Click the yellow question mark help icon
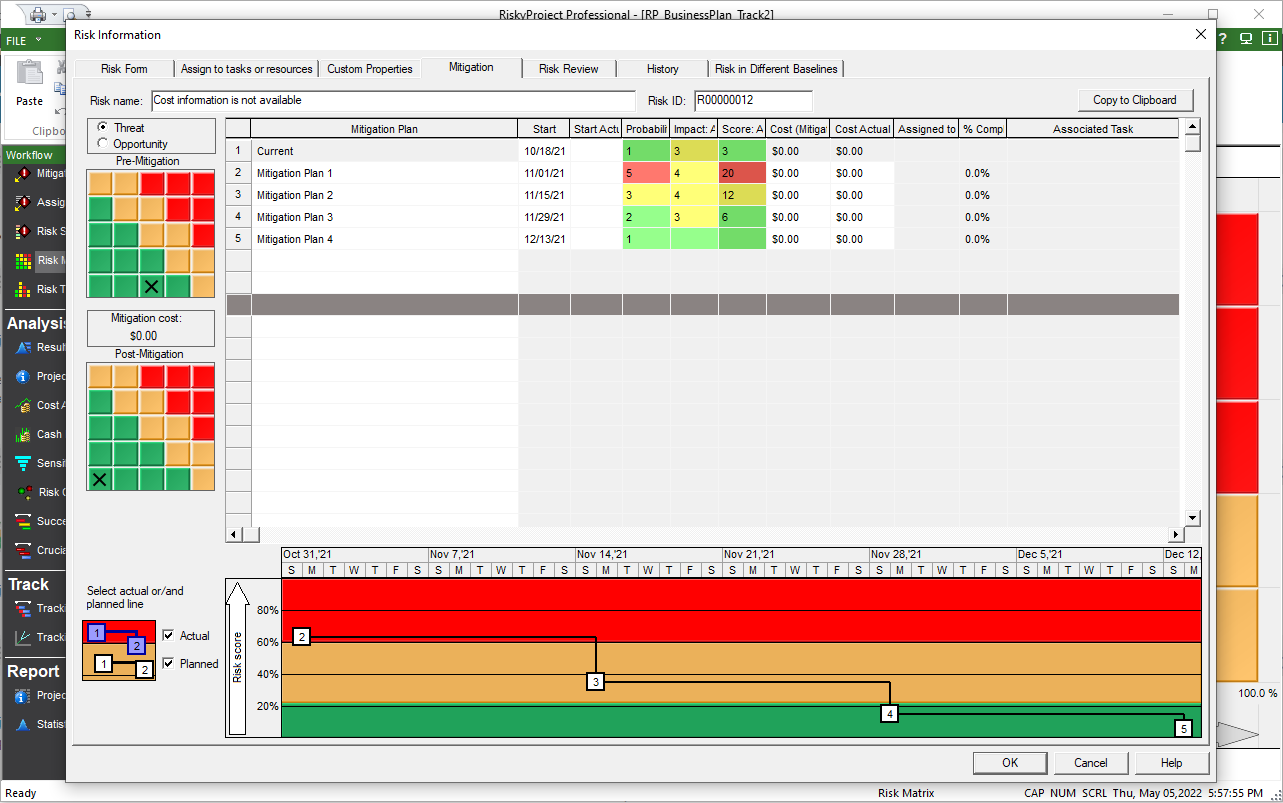 click(x=1222, y=40)
